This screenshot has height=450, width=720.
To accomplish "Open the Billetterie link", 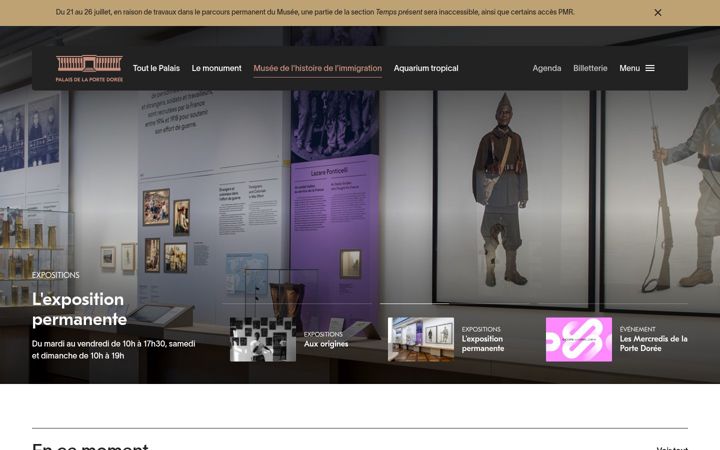I will click(590, 68).
